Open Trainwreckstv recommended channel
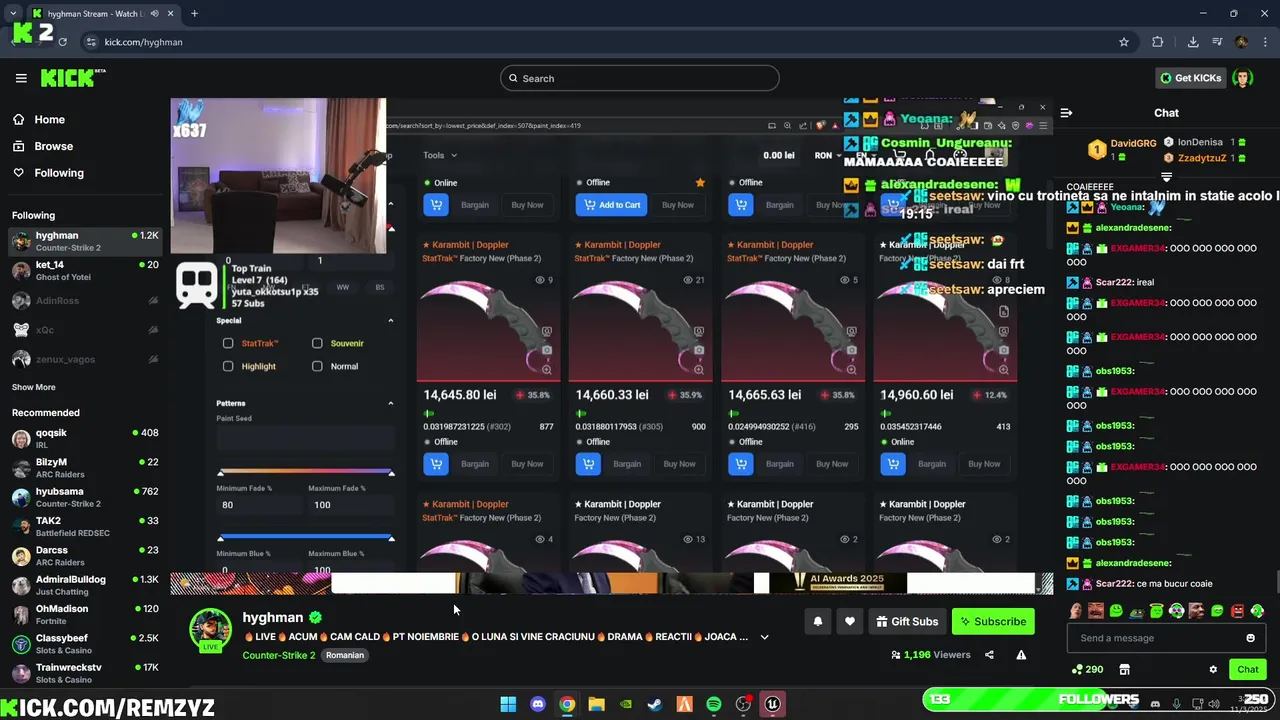This screenshot has height=720, width=1280. [85, 673]
